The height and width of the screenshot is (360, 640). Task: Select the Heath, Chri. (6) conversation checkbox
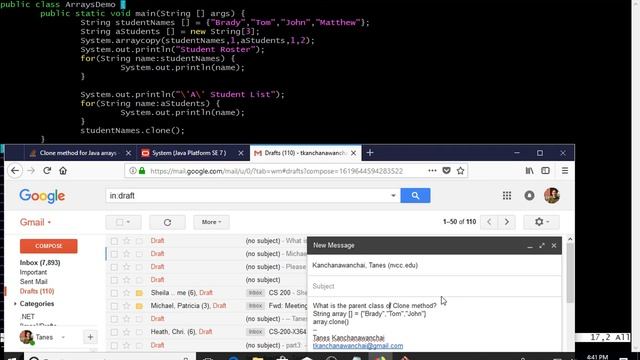114,332
